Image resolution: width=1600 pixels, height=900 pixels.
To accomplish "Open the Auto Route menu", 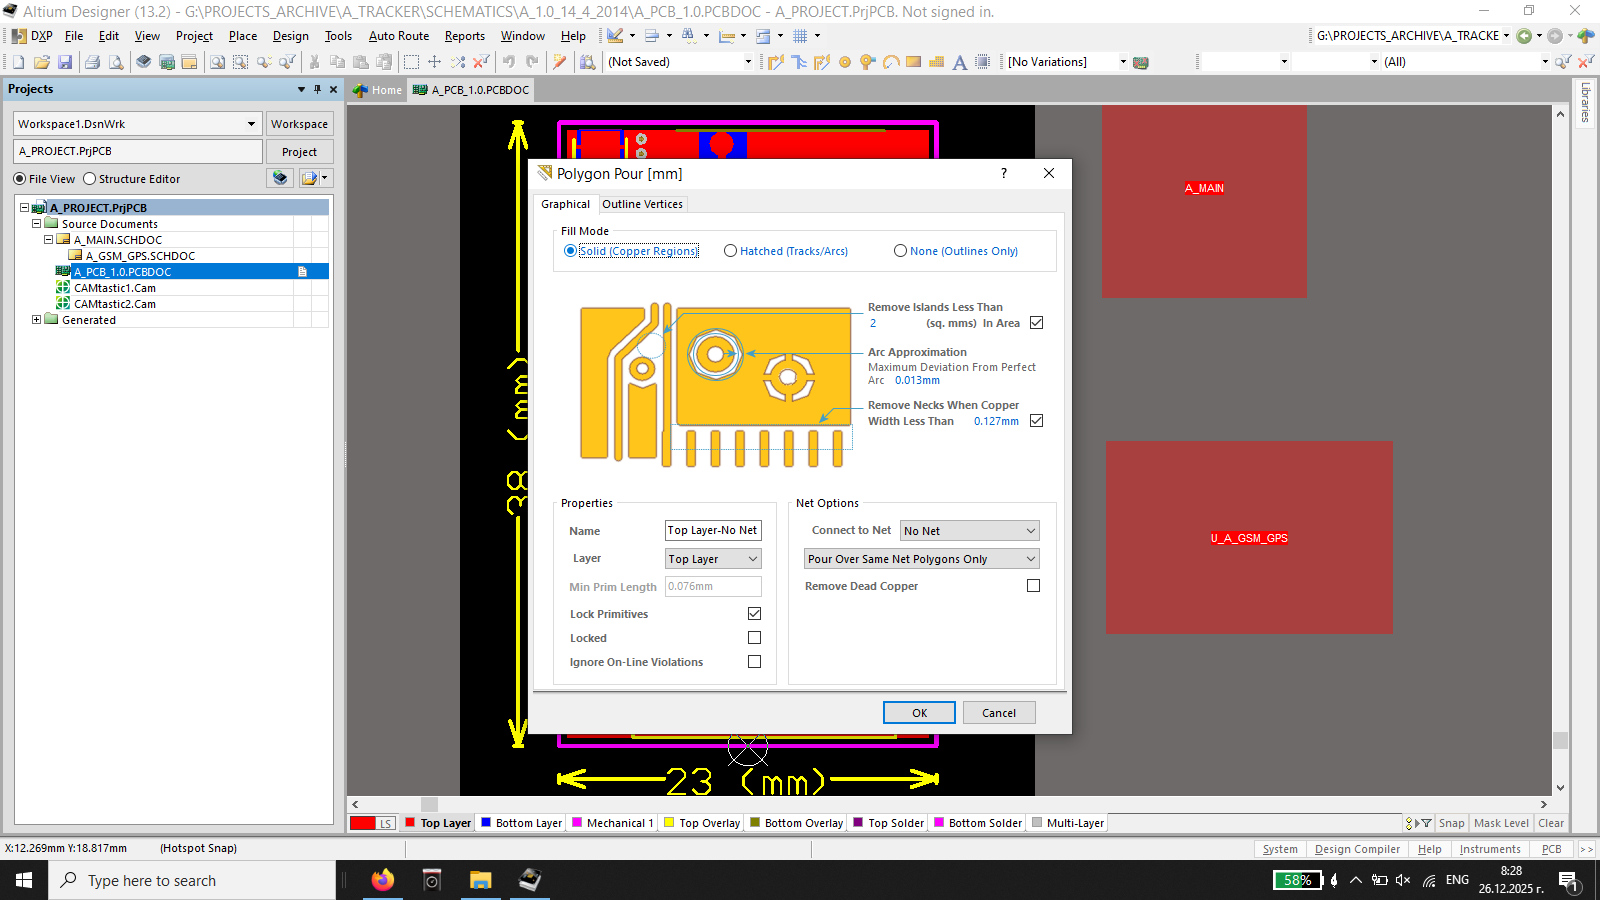I will pos(398,36).
